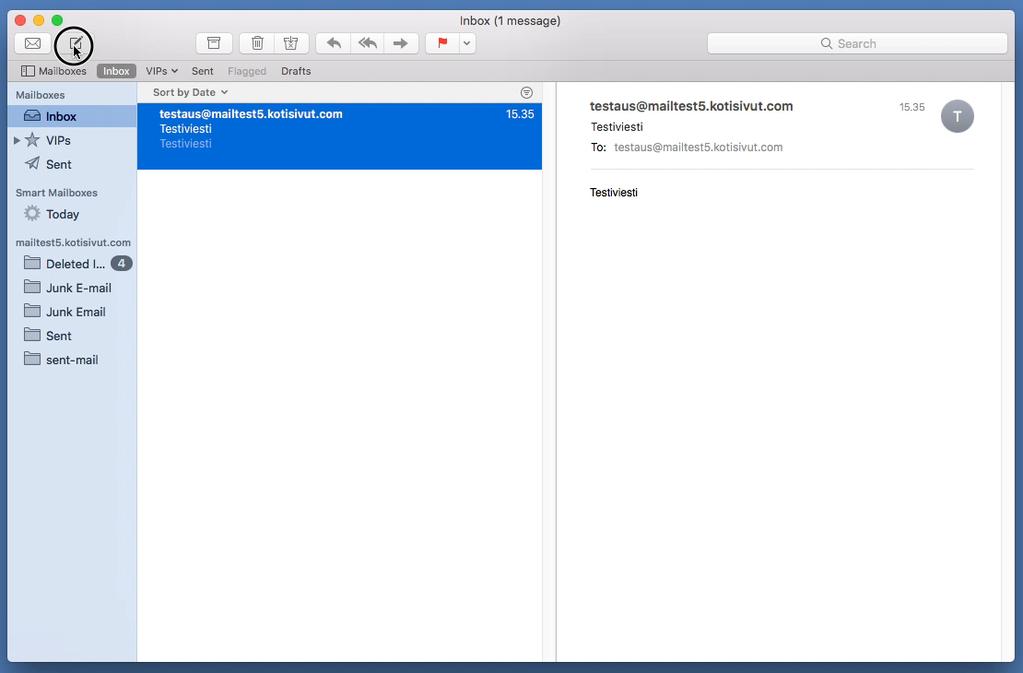Viewport: 1023px width, 673px height.
Task: Select the Testiviesti message in list
Action: (339, 136)
